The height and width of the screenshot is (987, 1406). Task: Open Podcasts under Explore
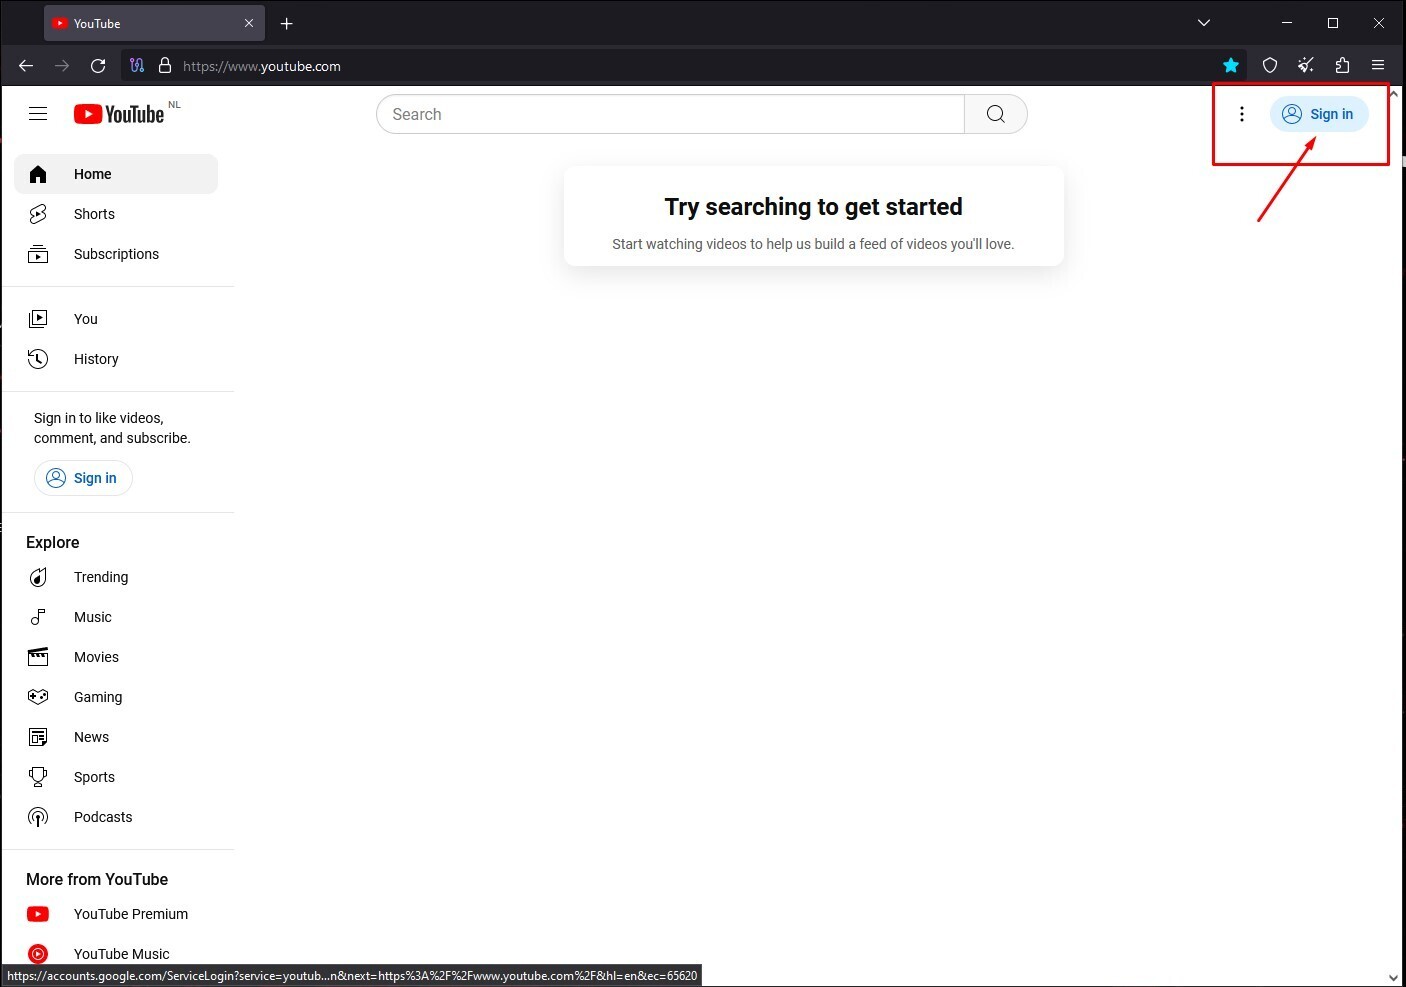pos(116,817)
